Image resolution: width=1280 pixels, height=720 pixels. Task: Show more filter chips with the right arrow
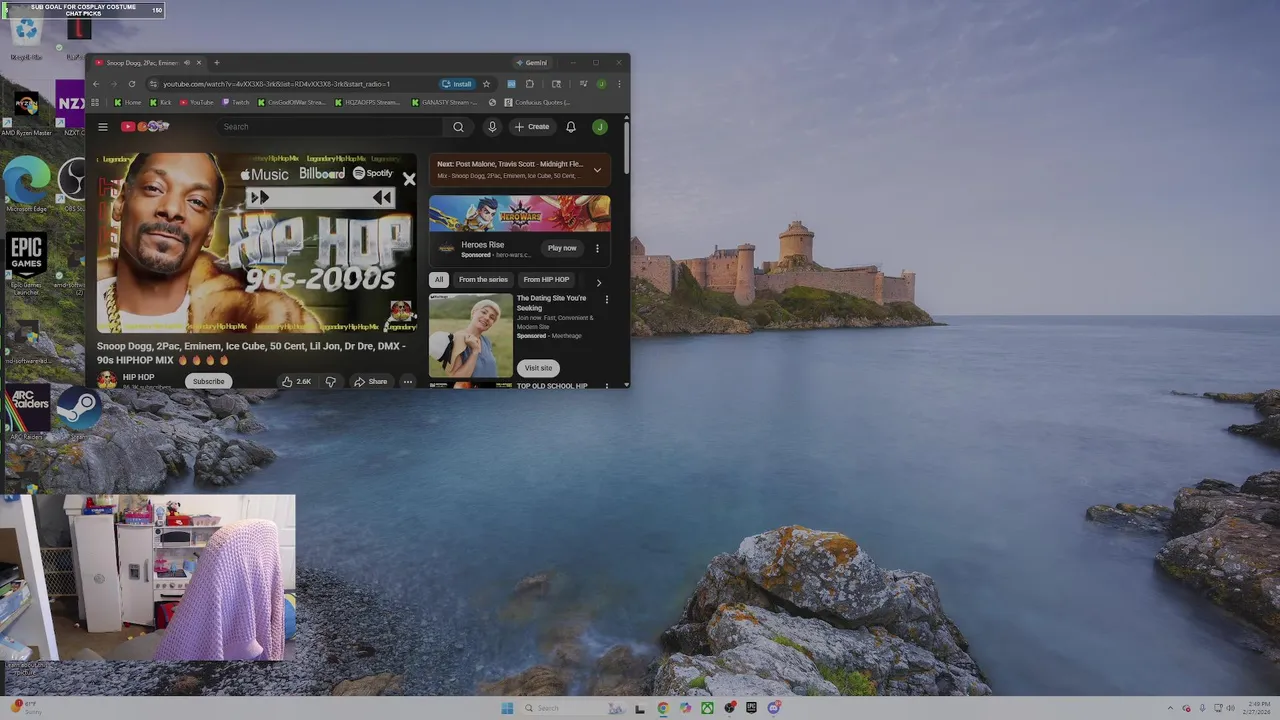(599, 283)
